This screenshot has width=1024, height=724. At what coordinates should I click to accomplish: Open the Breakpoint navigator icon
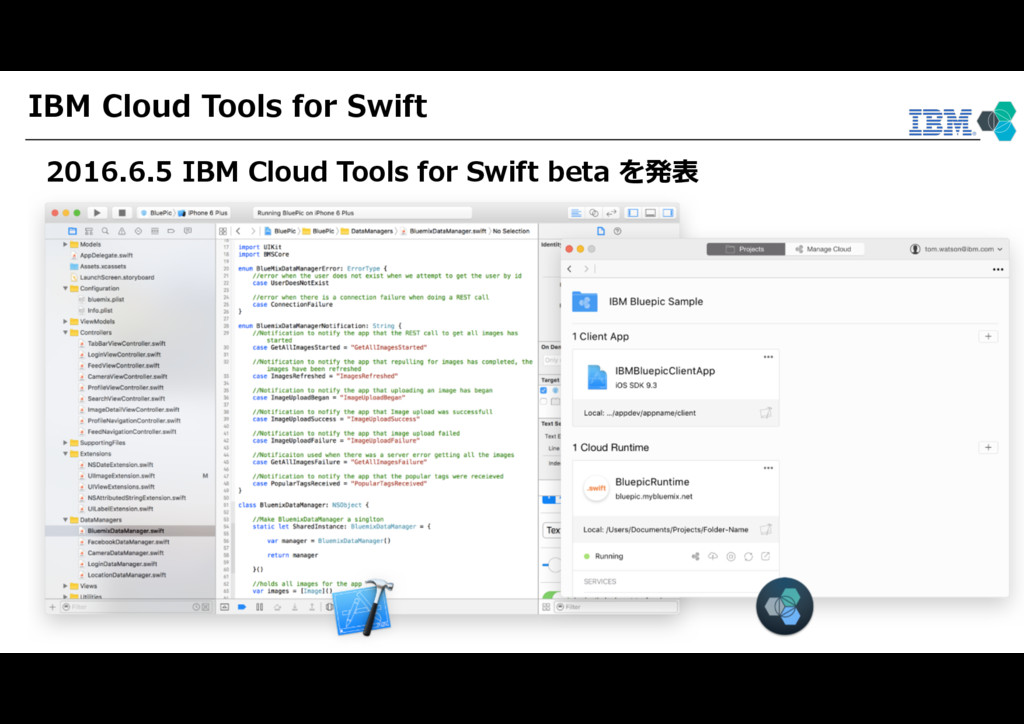point(171,231)
